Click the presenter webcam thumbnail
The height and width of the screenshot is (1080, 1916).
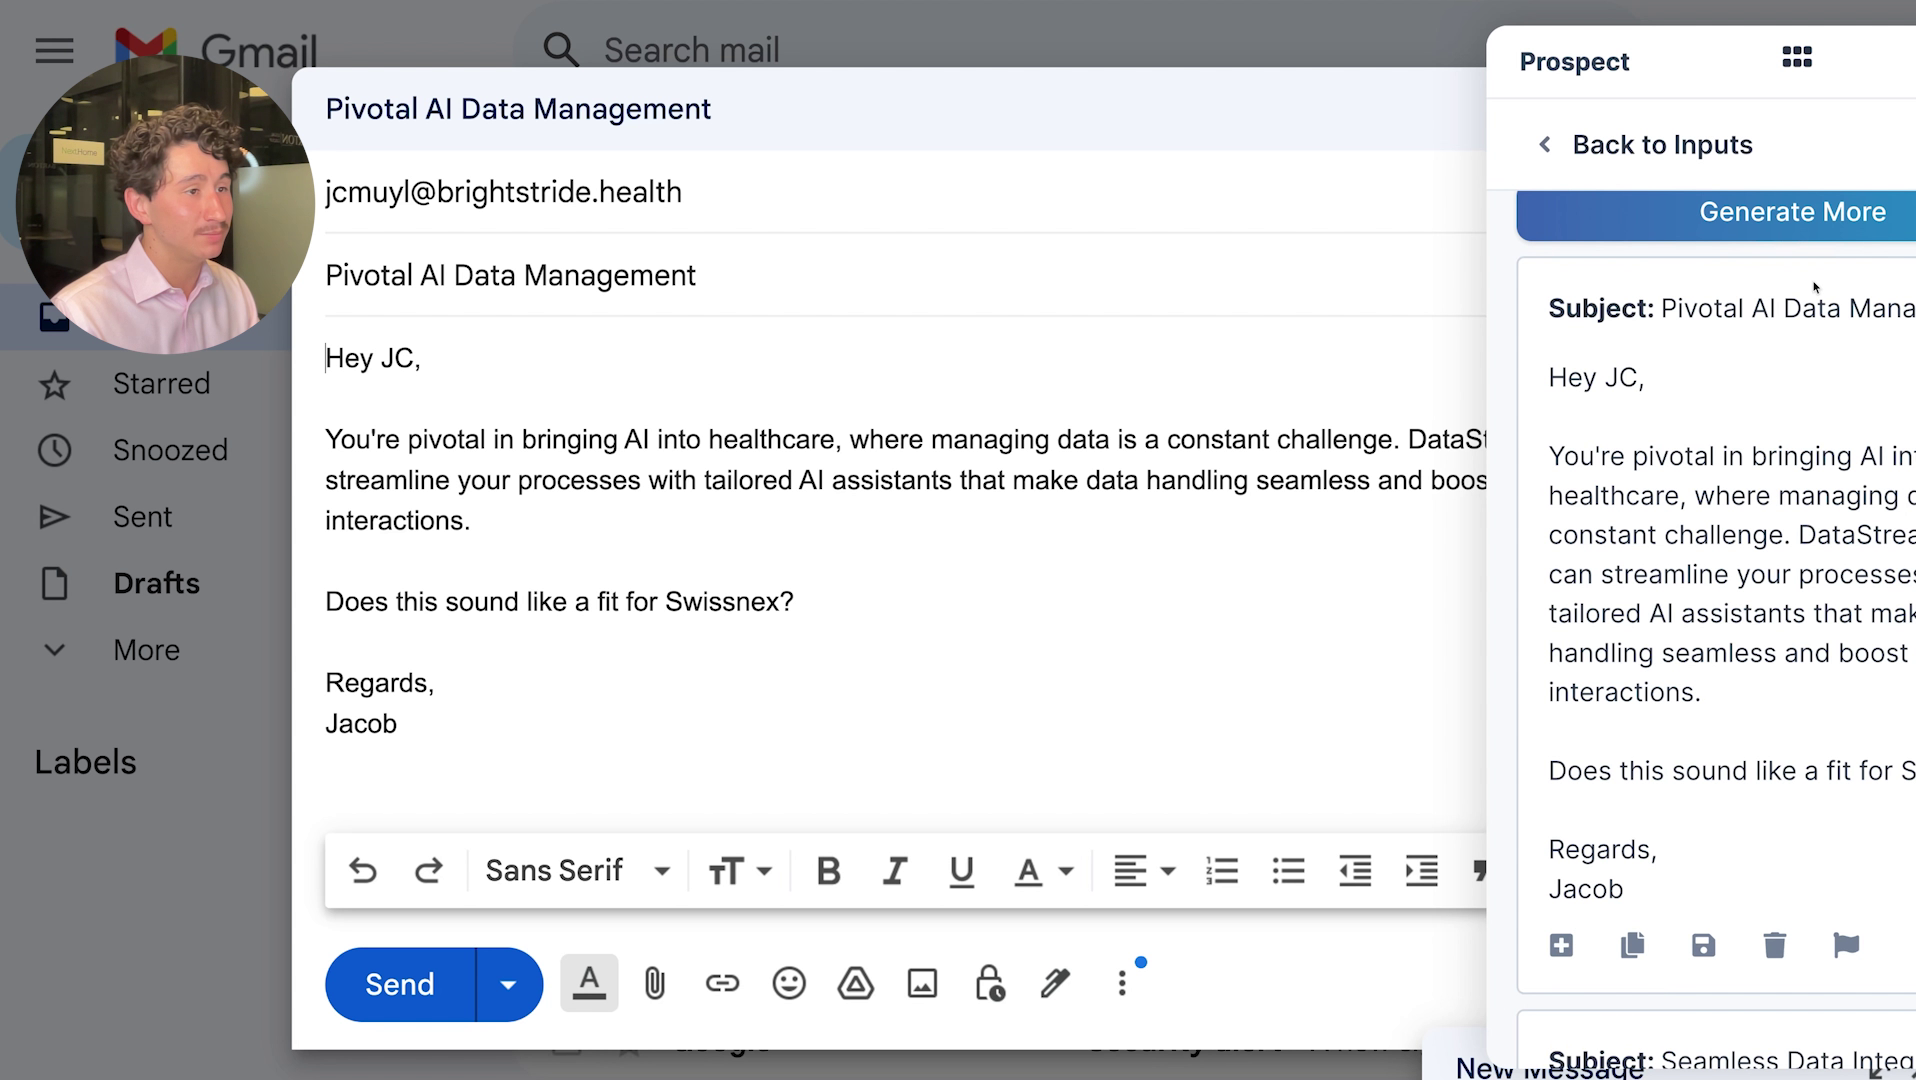[x=165, y=205]
